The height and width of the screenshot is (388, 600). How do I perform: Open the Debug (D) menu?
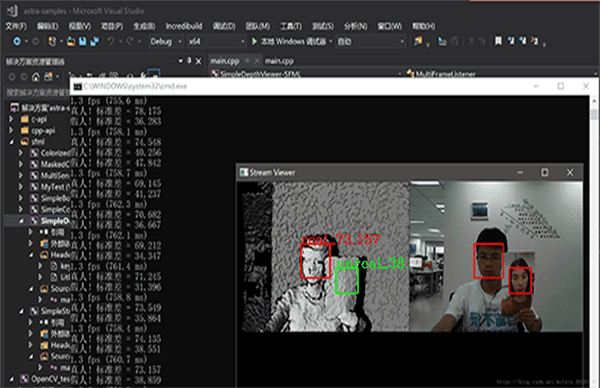point(224,26)
